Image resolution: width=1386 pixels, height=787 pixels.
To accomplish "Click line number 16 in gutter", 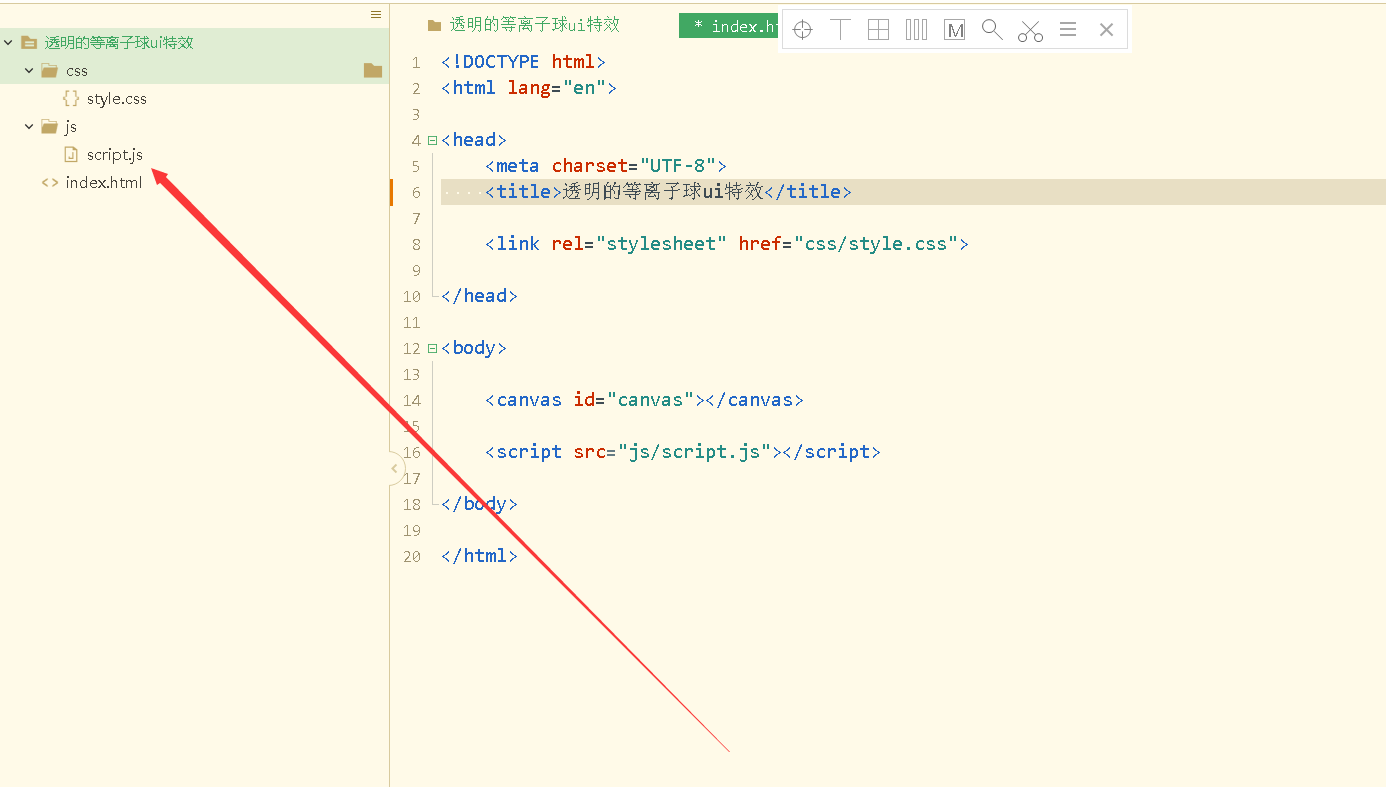I will pos(412,453).
